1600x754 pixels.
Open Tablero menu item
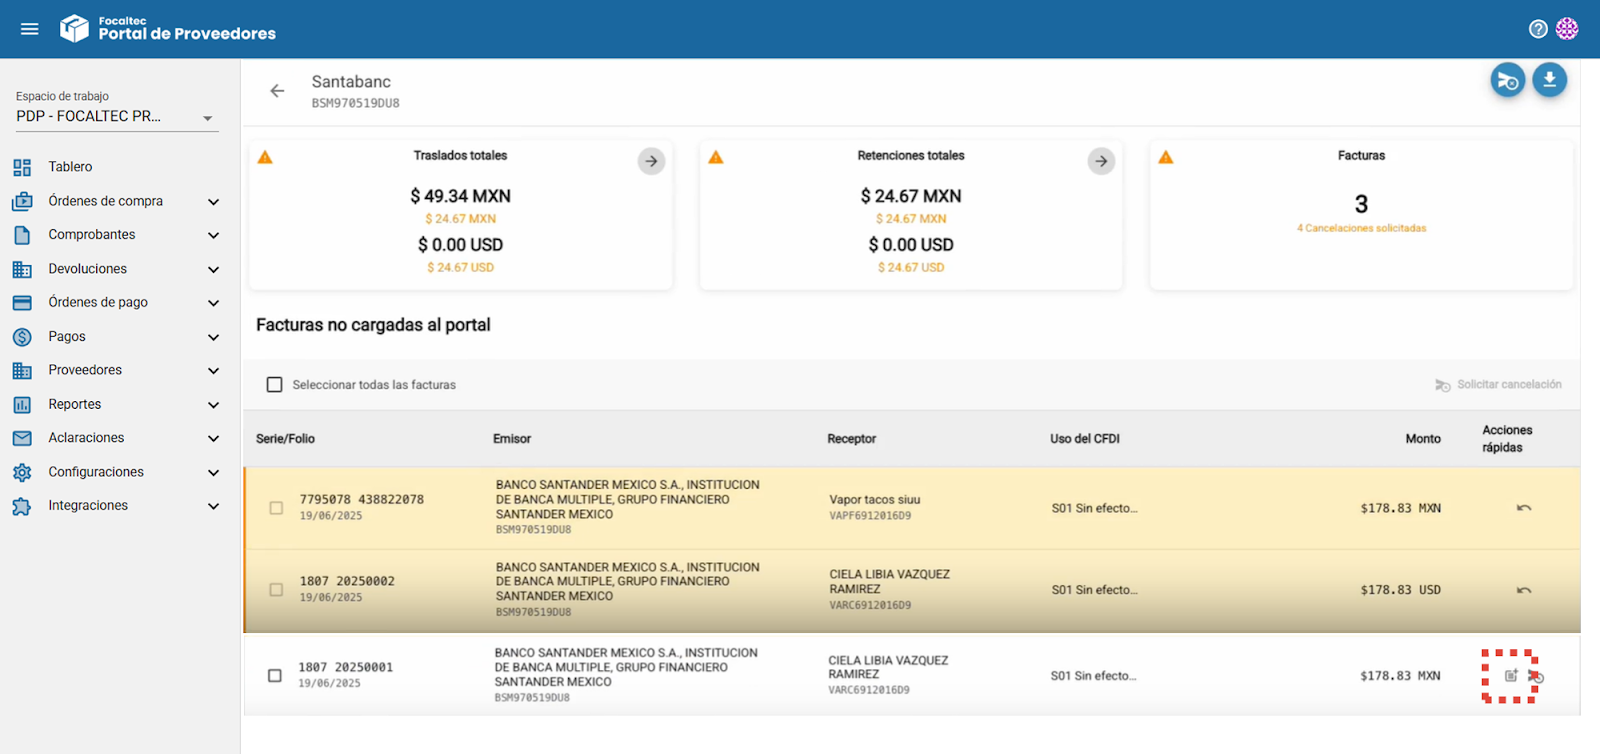(x=70, y=167)
